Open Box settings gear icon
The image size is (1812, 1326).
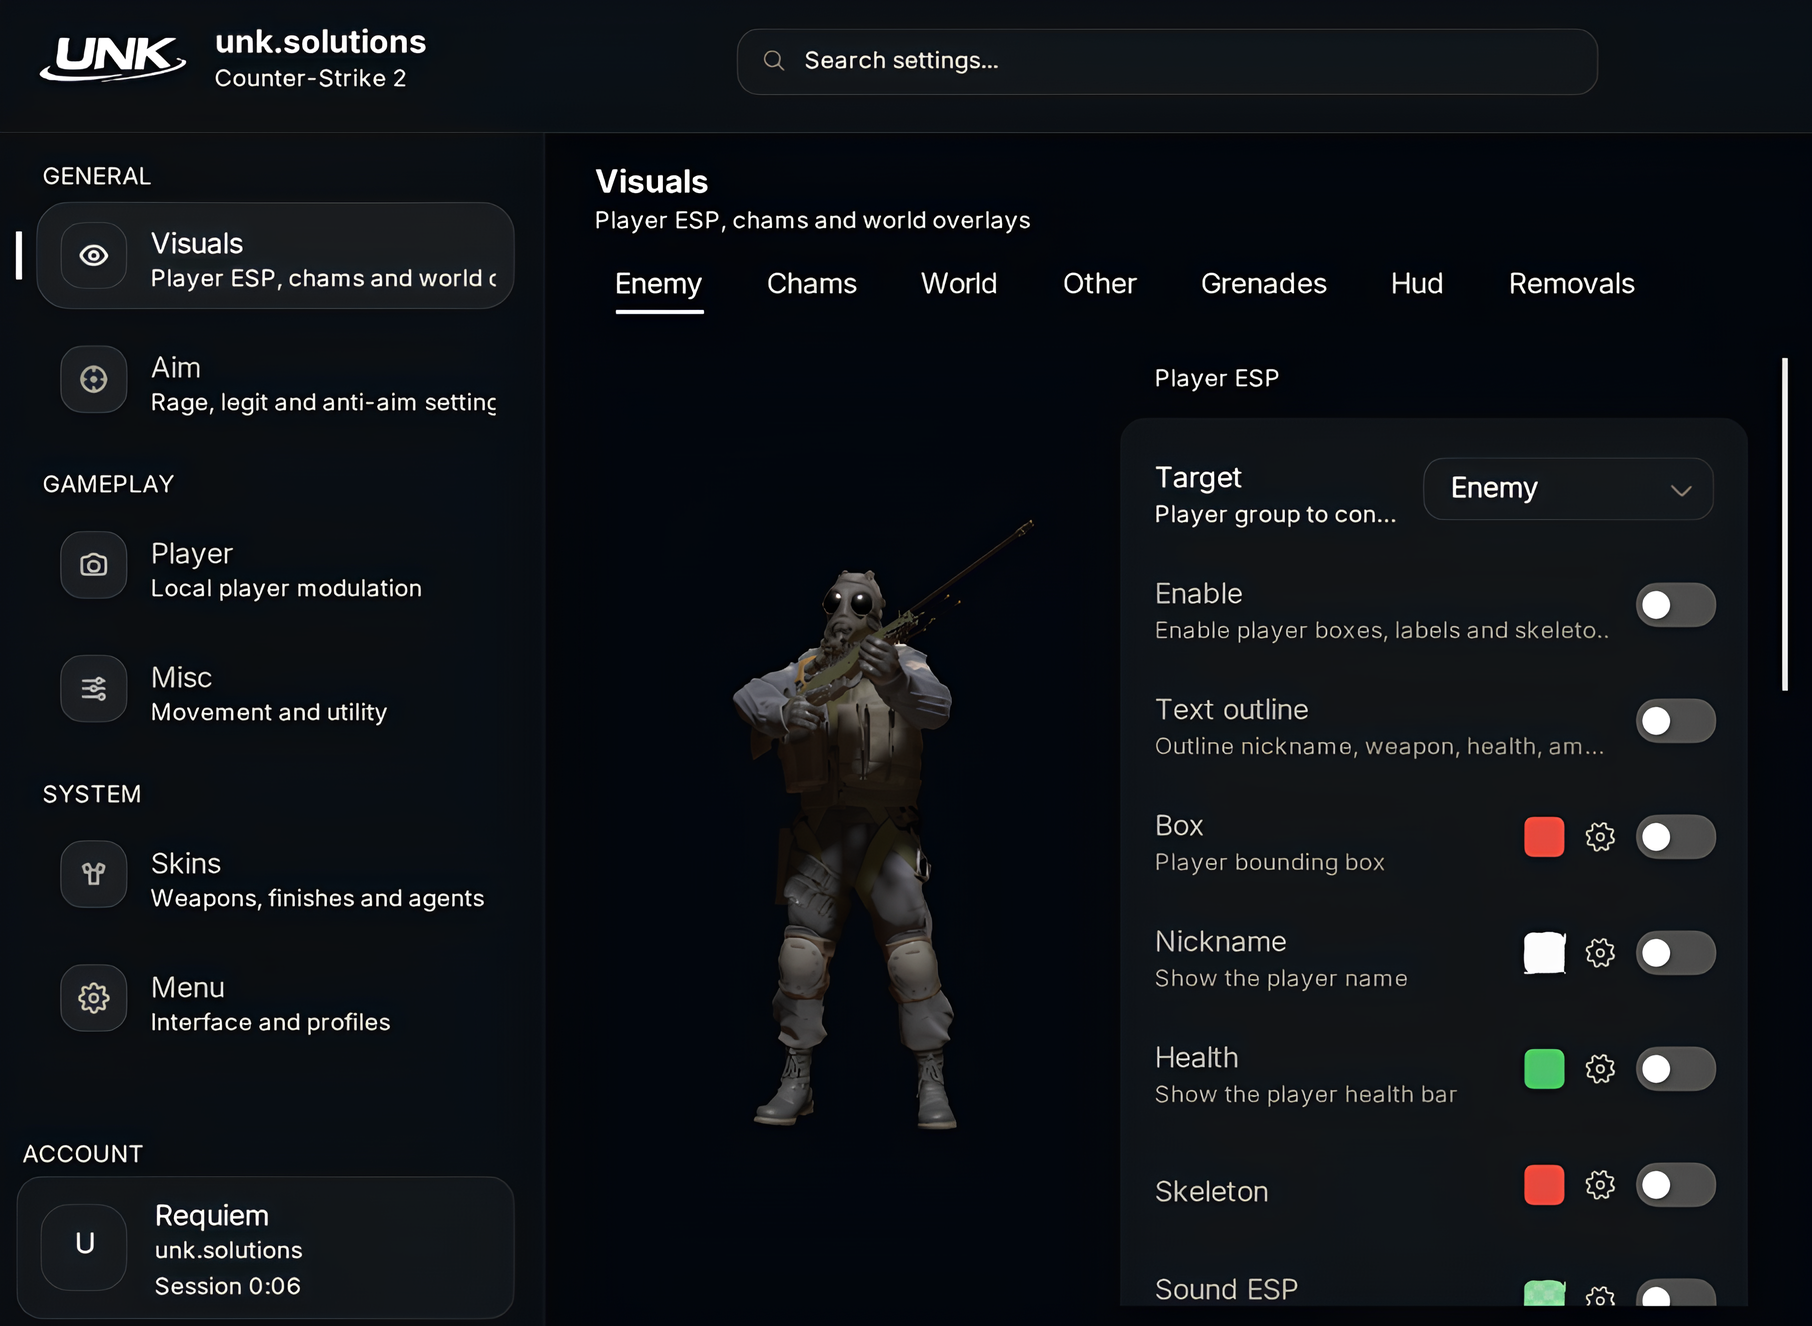1600,837
